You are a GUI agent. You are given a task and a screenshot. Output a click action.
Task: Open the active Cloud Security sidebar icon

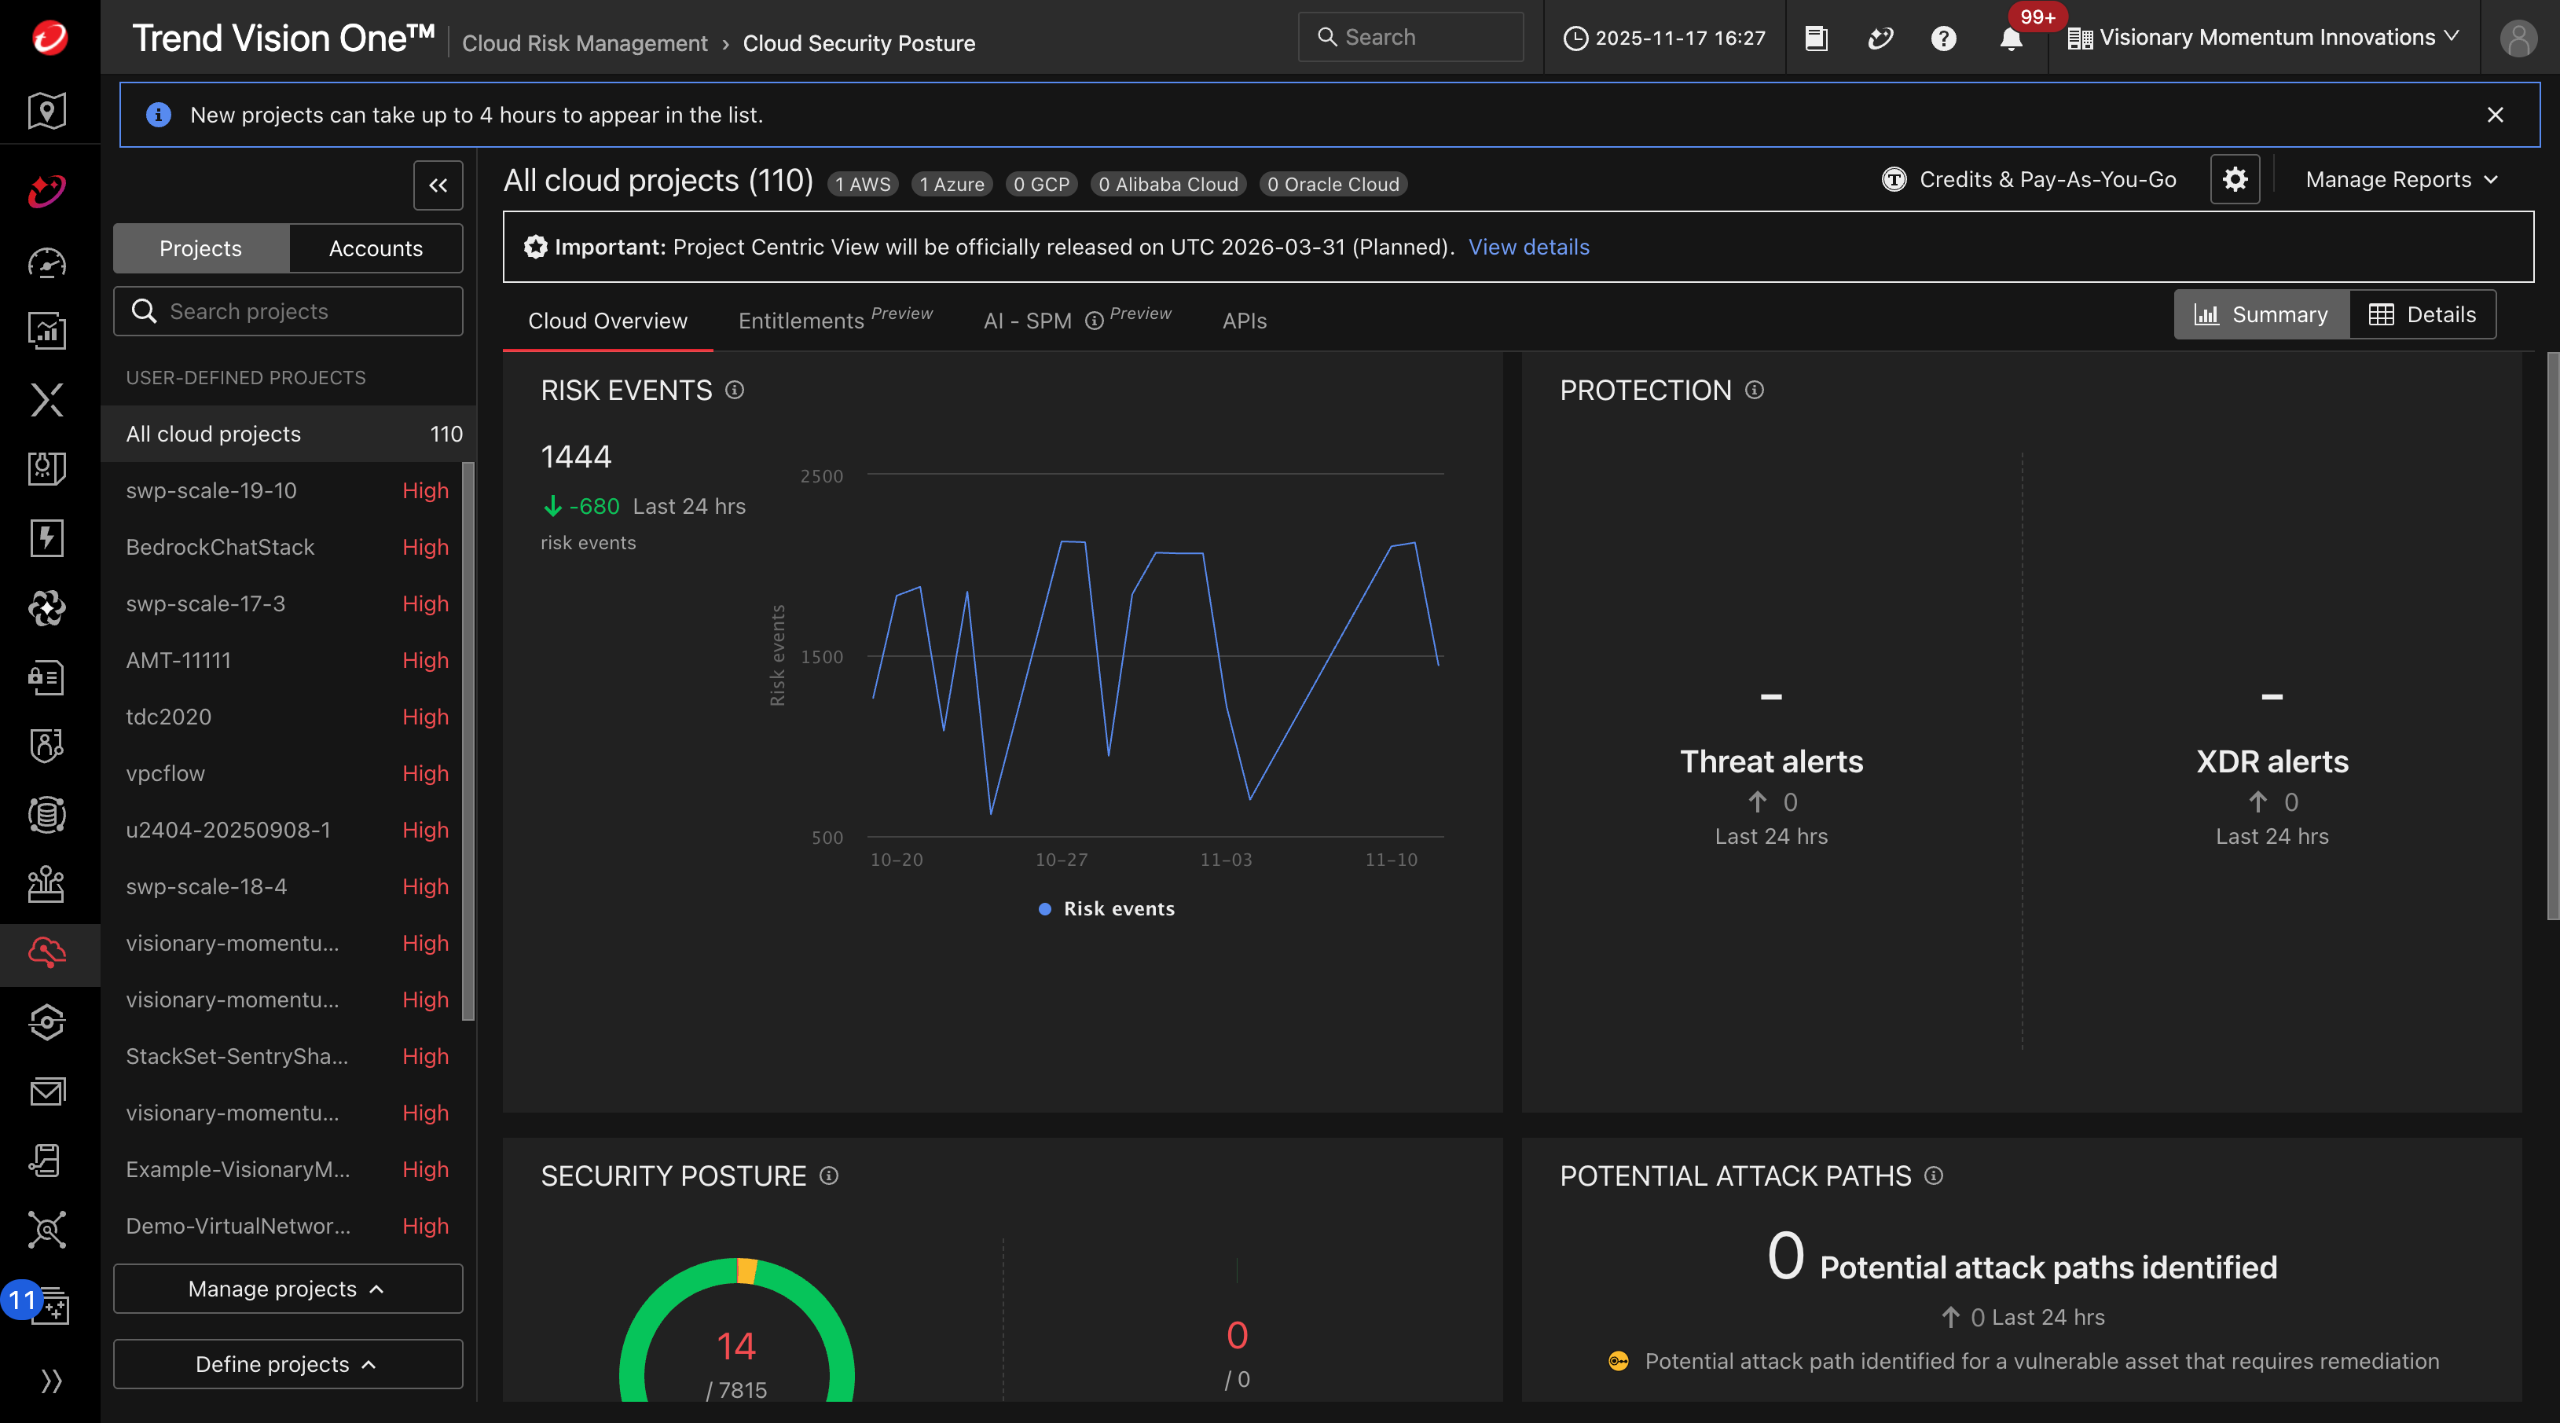tap(47, 953)
